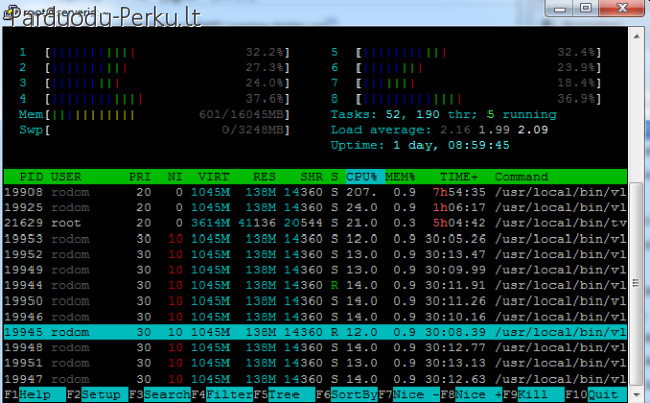Toggle F5 Tree view
650x403 pixels.
point(276,395)
